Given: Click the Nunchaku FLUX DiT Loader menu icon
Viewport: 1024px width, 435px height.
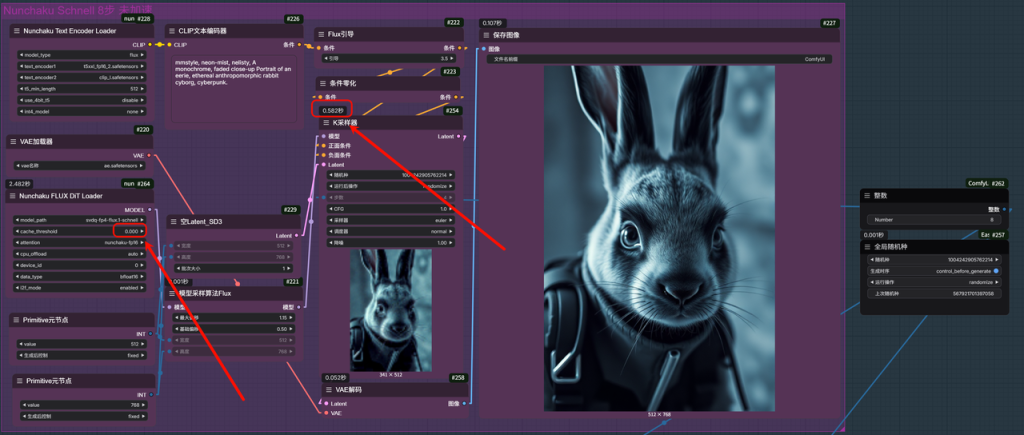Looking at the screenshot, I should [x=16, y=196].
